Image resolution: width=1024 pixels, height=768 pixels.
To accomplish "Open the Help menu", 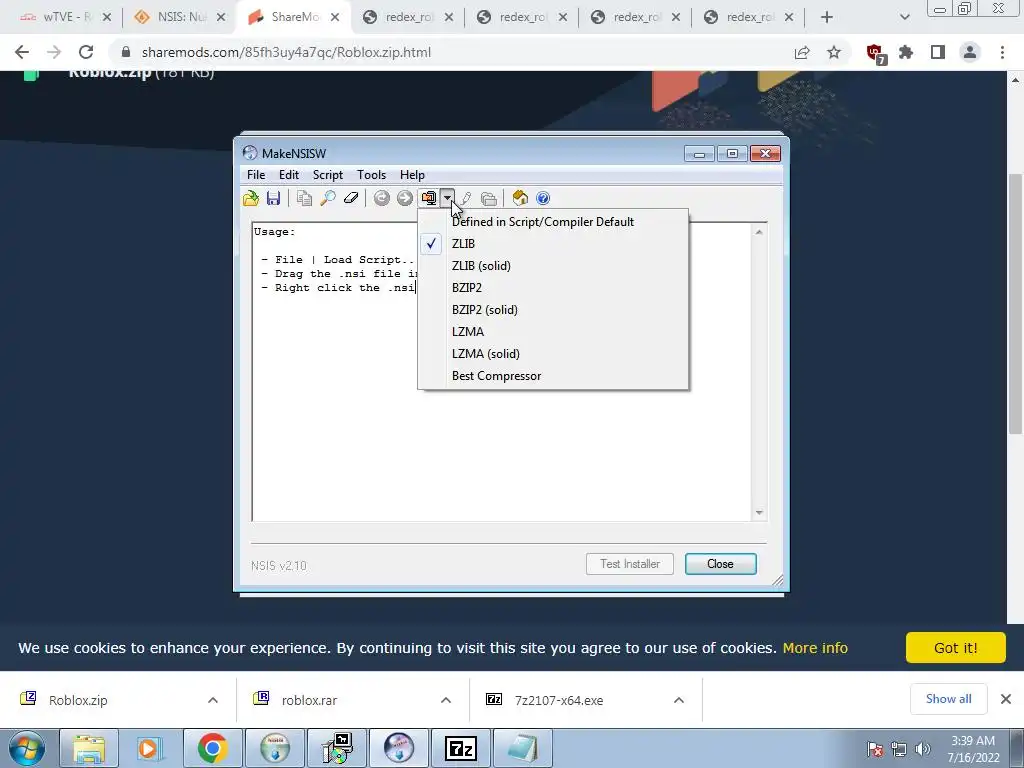I will coord(412,175).
